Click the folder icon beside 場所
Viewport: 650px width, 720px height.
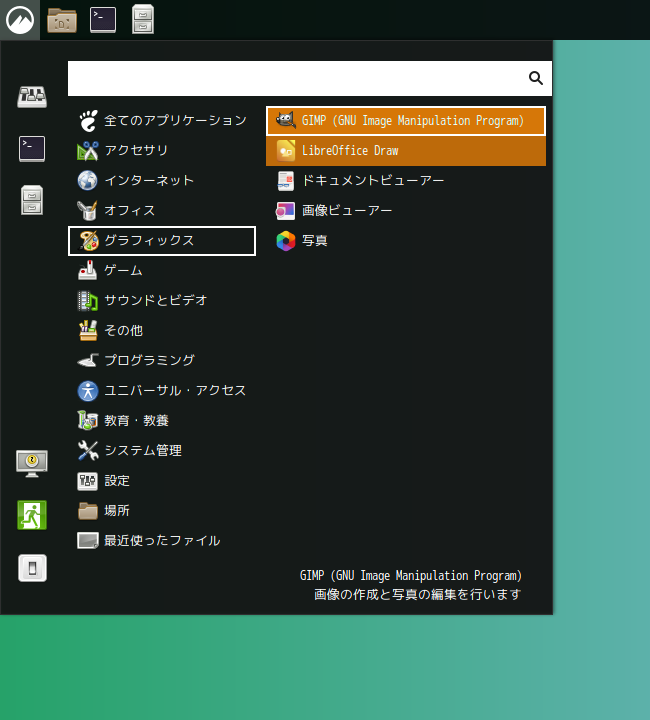point(87,511)
